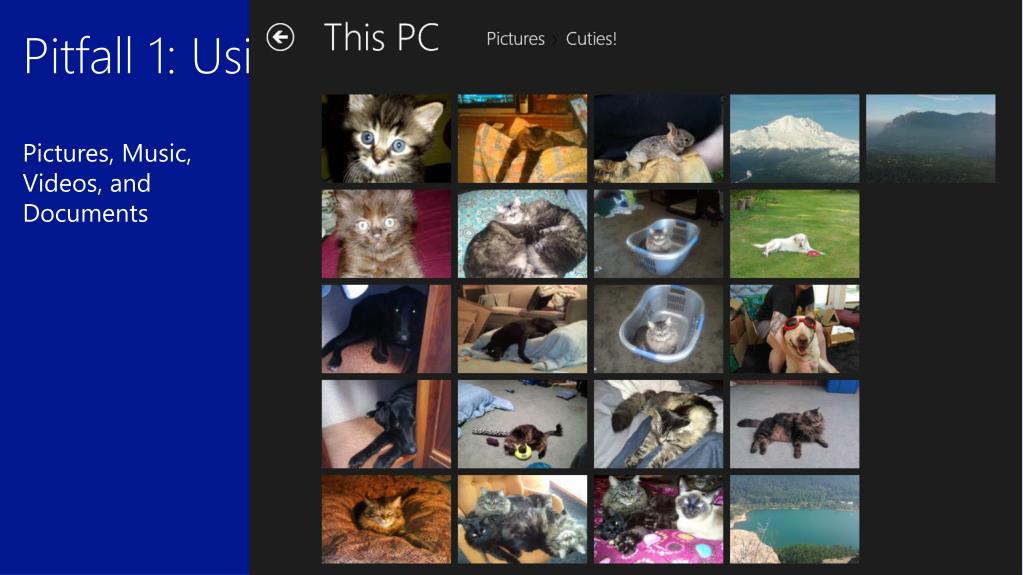Open the cat on orange striped blanket photo

pyautogui.click(x=522, y=138)
